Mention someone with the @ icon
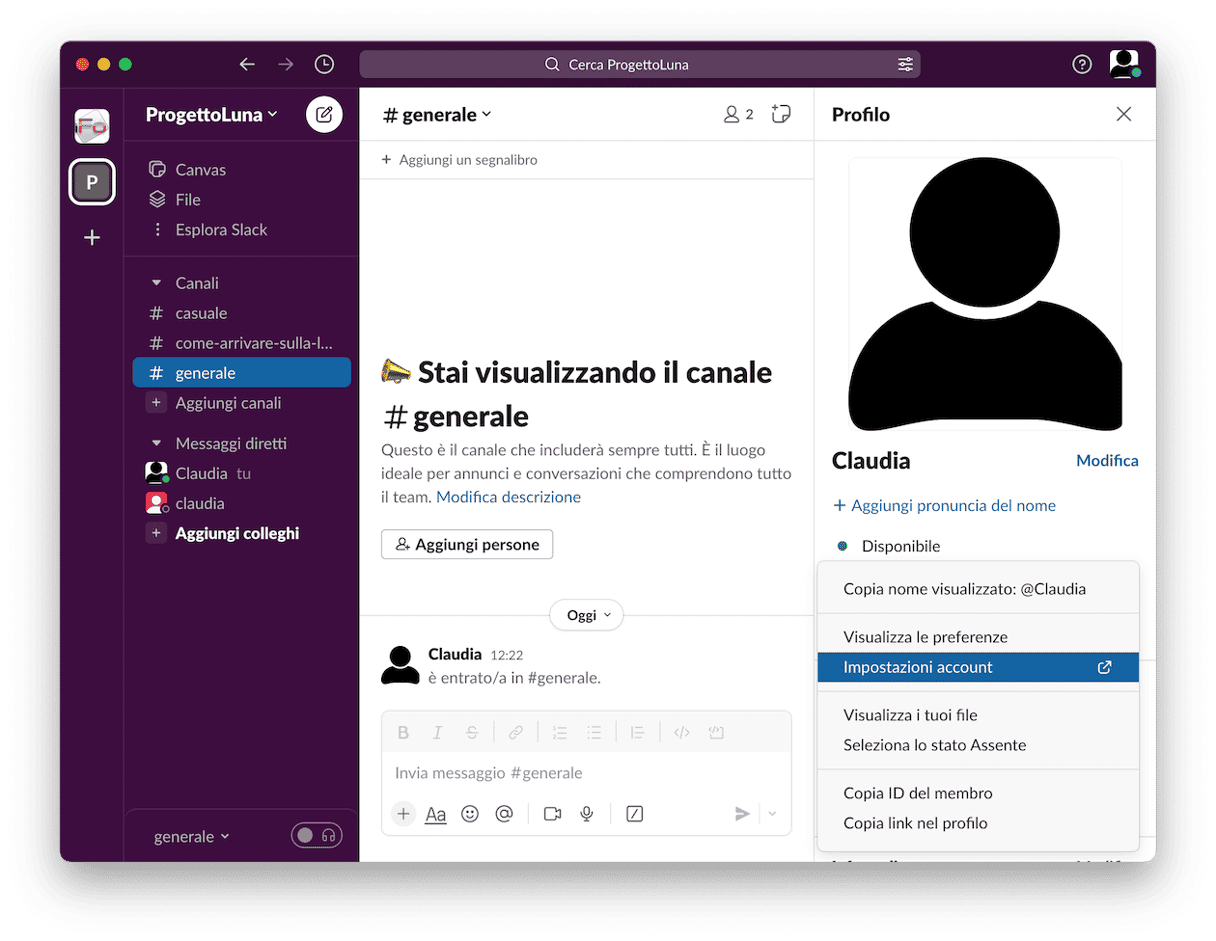This screenshot has width=1216, height=941. pos(504,814)
